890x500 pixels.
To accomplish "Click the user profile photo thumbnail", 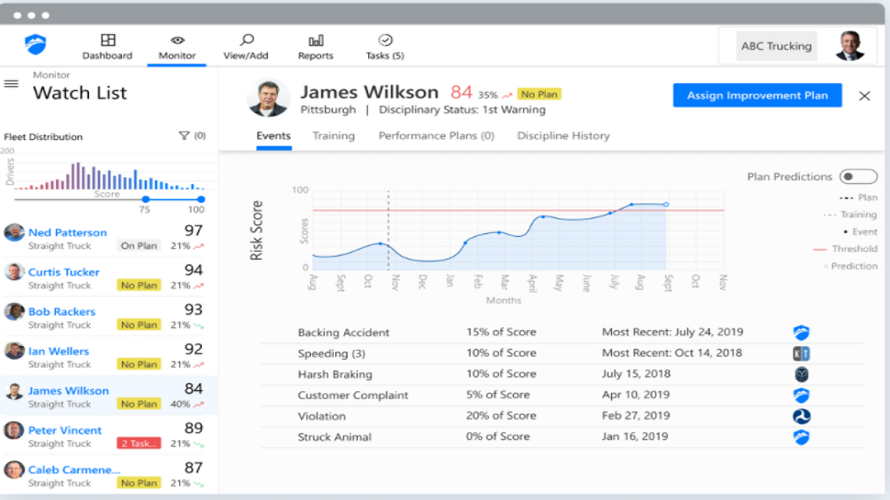I will pos(850,46).
